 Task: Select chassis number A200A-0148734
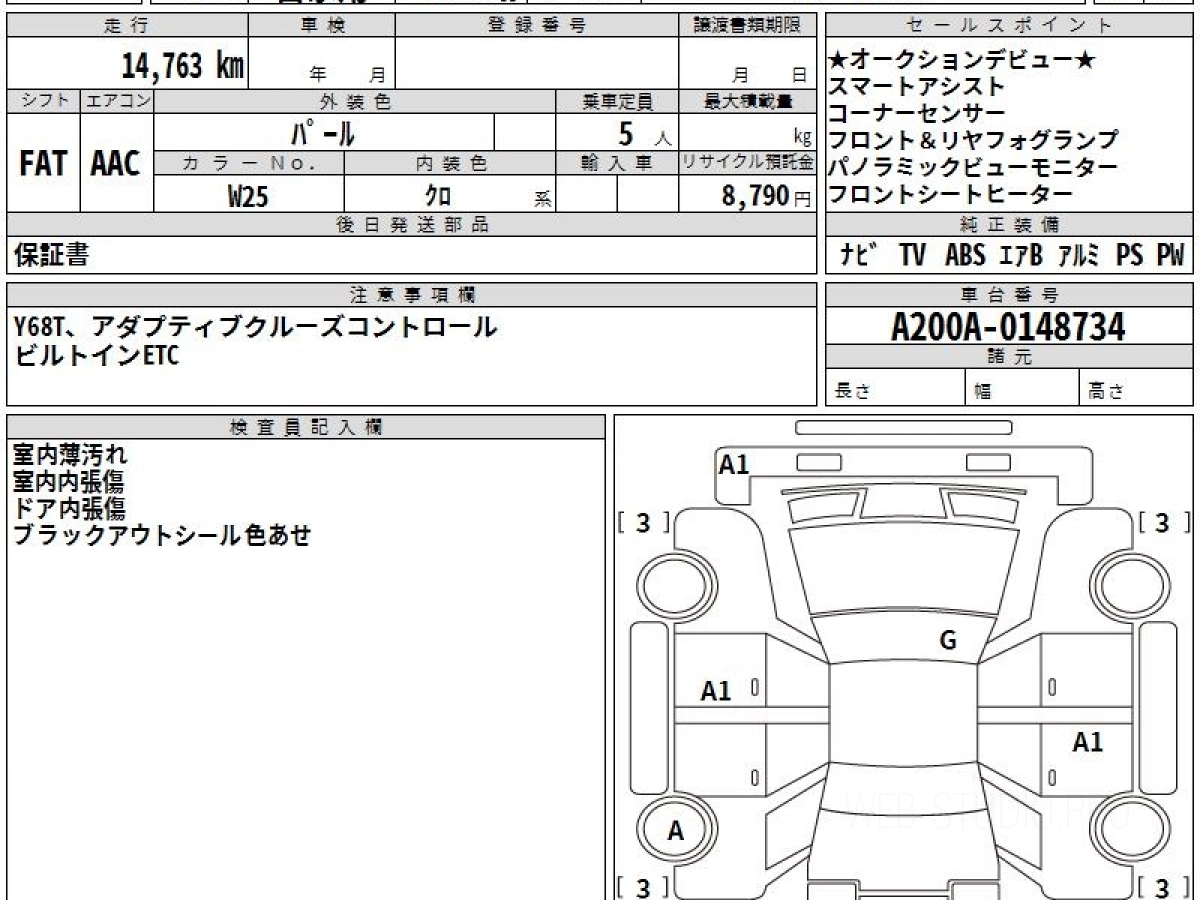coord(1008,326)
